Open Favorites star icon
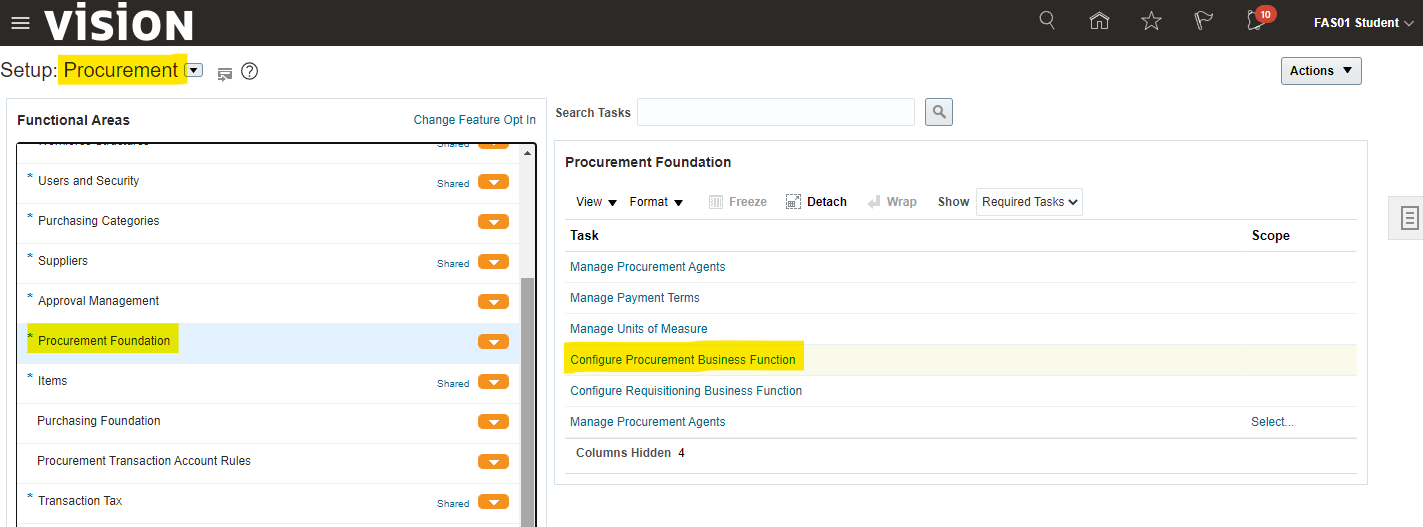 click(x=1151, y=21)
